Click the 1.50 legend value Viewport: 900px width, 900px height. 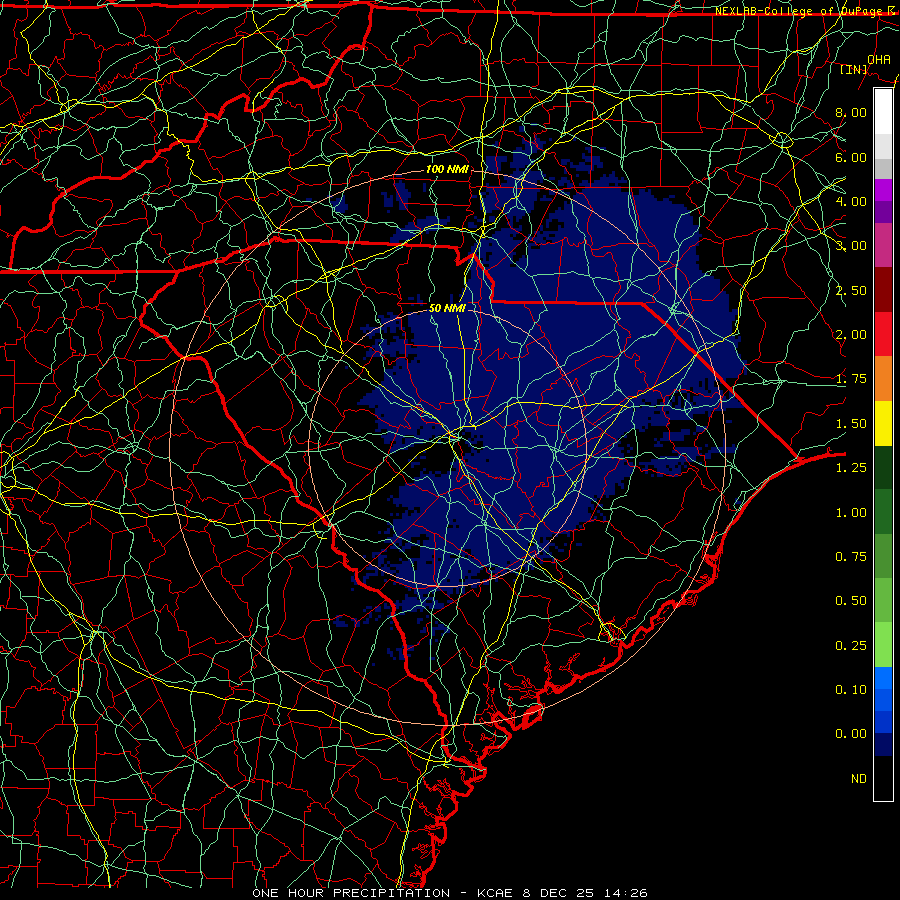851,424
